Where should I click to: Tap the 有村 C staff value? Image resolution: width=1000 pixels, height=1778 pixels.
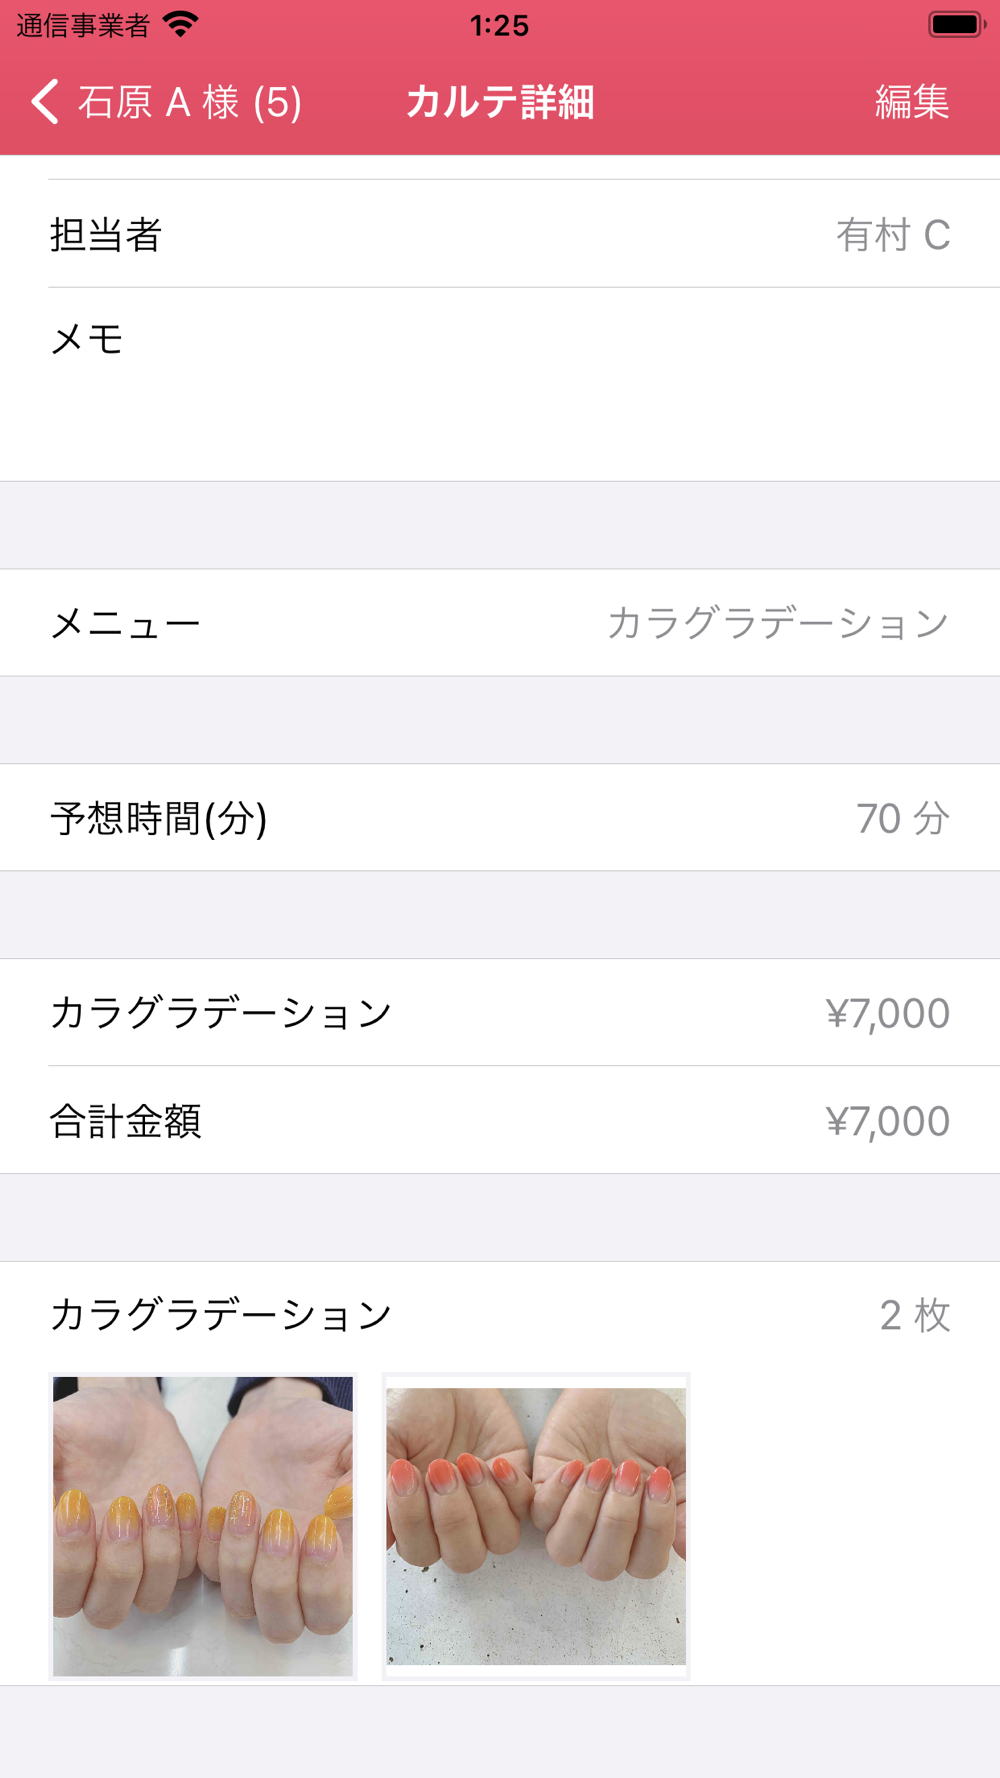pos(892,236)
